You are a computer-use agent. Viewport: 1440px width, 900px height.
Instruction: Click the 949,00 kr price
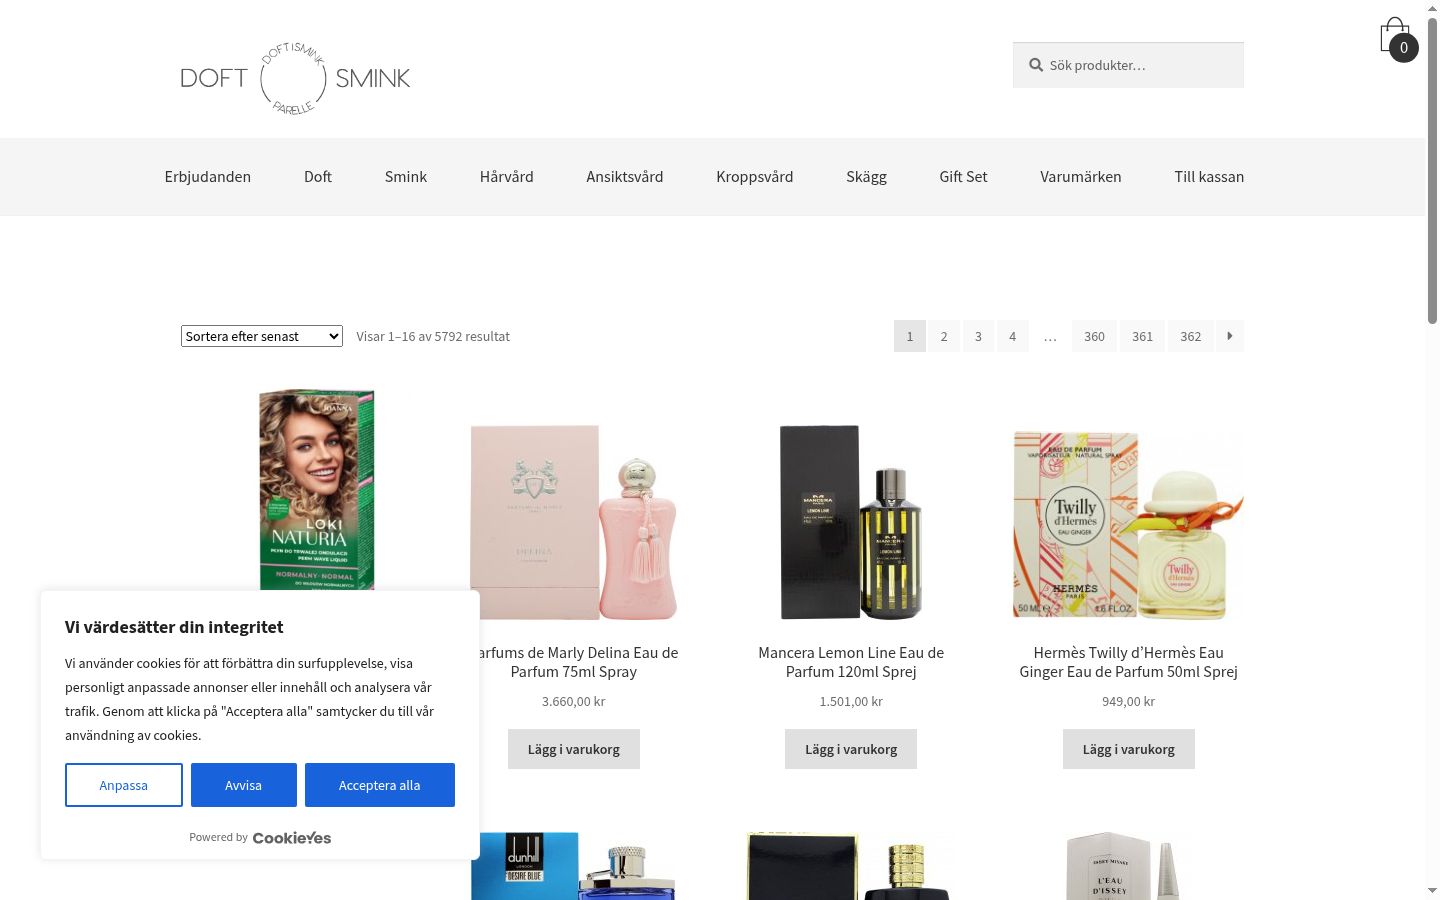[1129, 702]
